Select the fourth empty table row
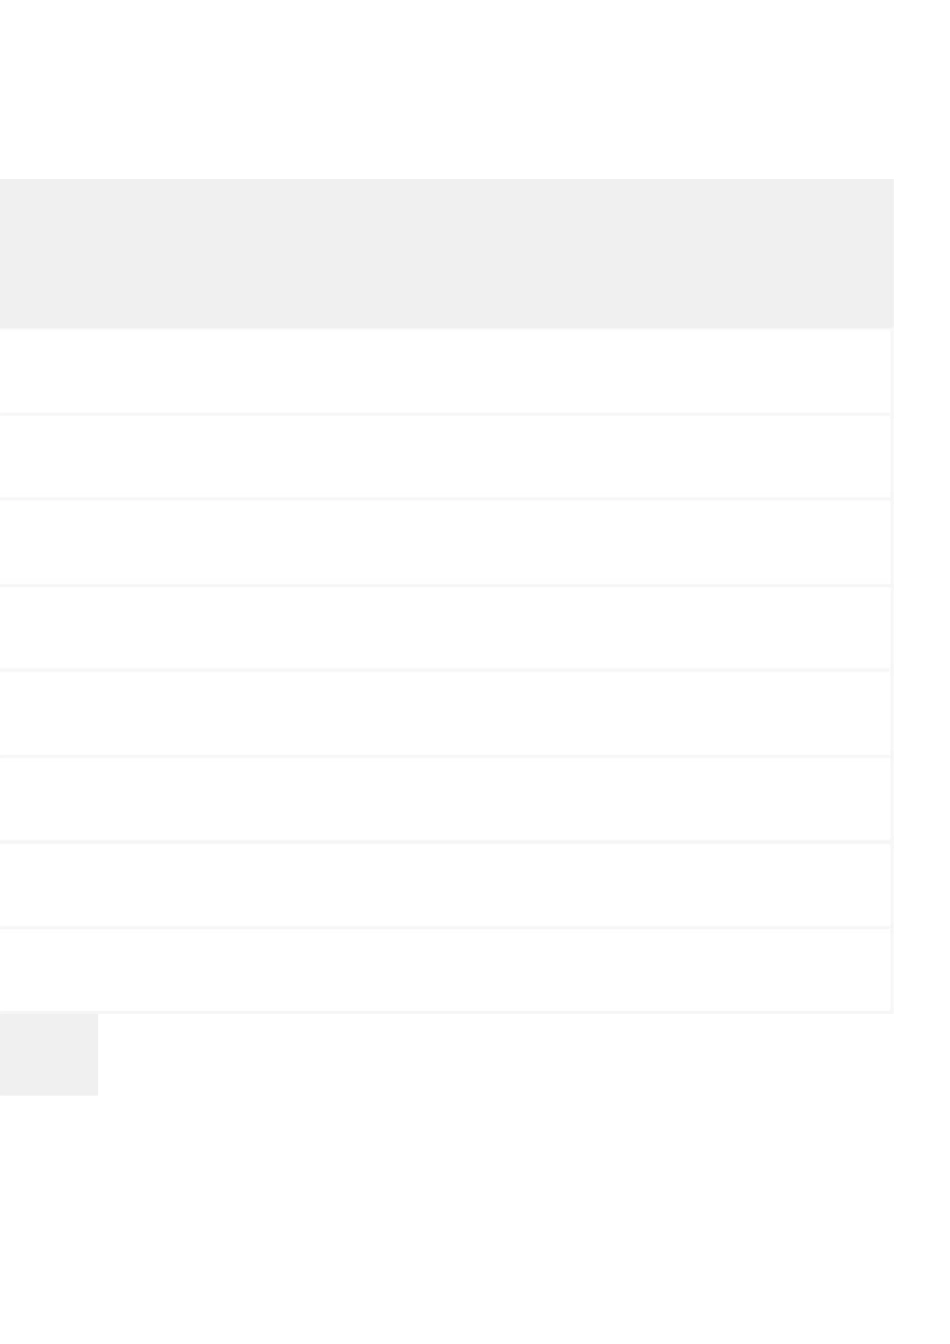Viewport: 950px width, 1344px height. click(446, 628)
